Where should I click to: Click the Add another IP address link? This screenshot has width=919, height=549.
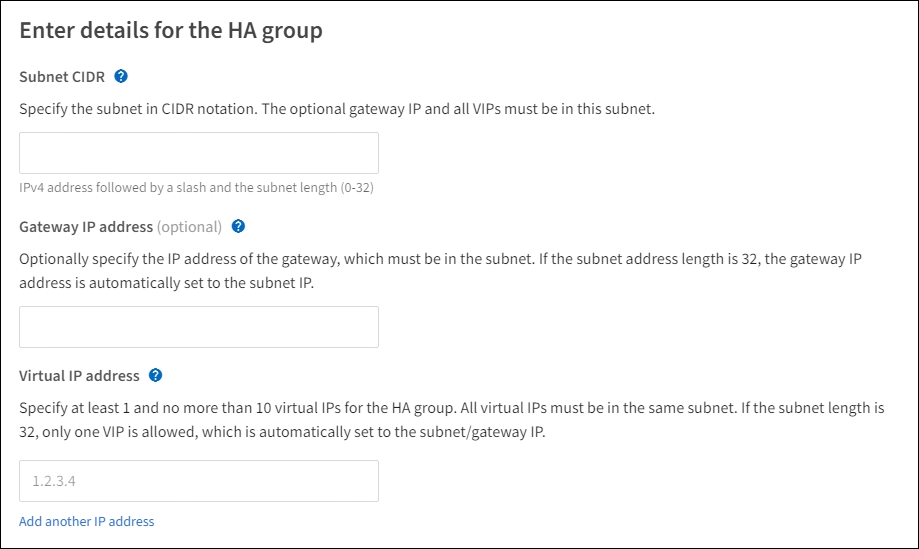coord(87,521)
